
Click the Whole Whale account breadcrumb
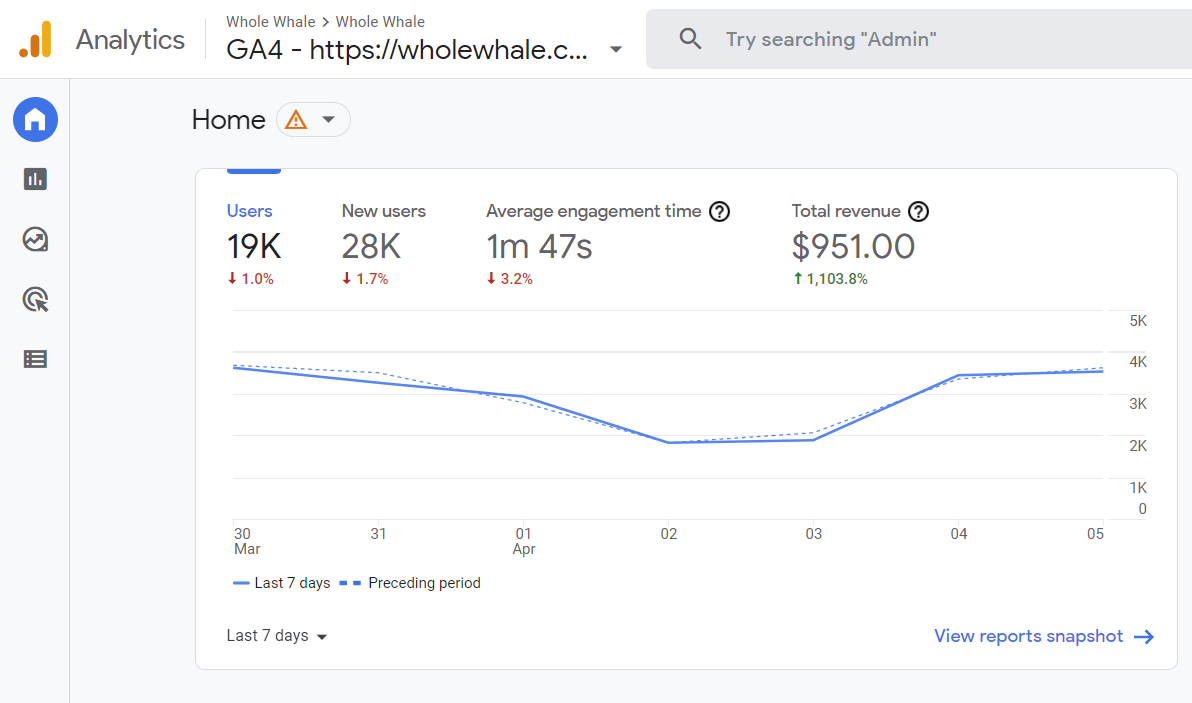(271, 22)
